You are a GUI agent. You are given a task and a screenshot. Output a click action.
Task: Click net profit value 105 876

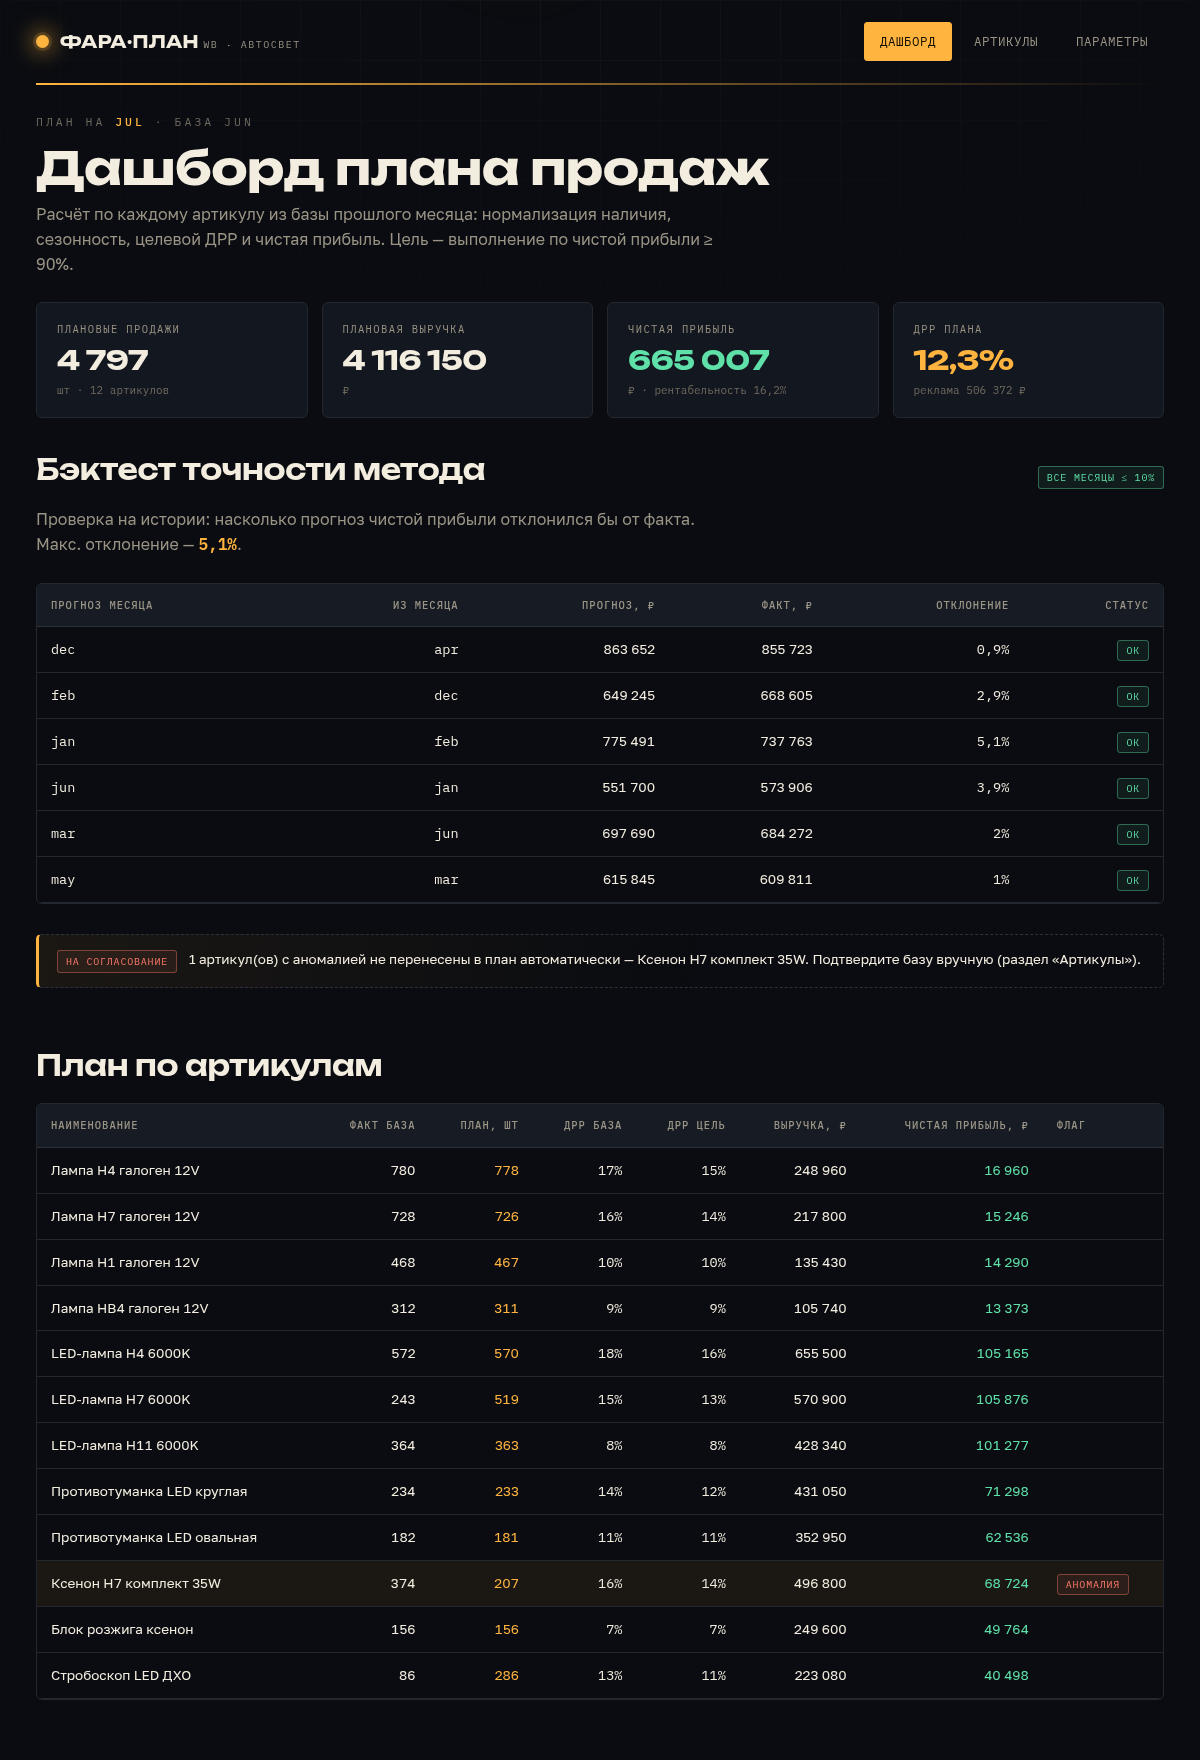1002,1400
